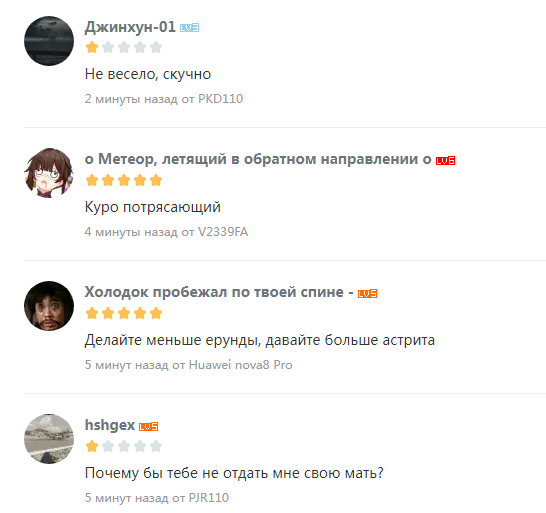The width and height of the screenshot is (546, 513).
Task: Click the review text Не весело, скучно
Action: coord(148,74)
